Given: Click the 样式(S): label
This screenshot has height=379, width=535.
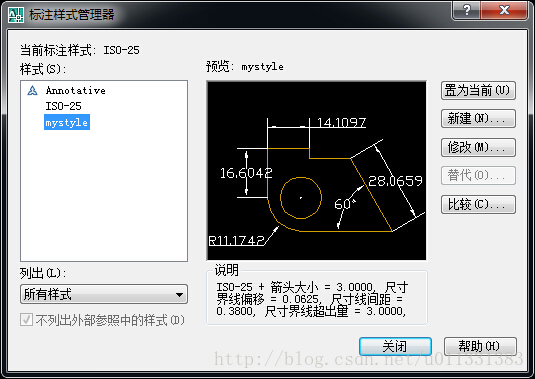Looking at the screenshot, I should tap(43, 69).
